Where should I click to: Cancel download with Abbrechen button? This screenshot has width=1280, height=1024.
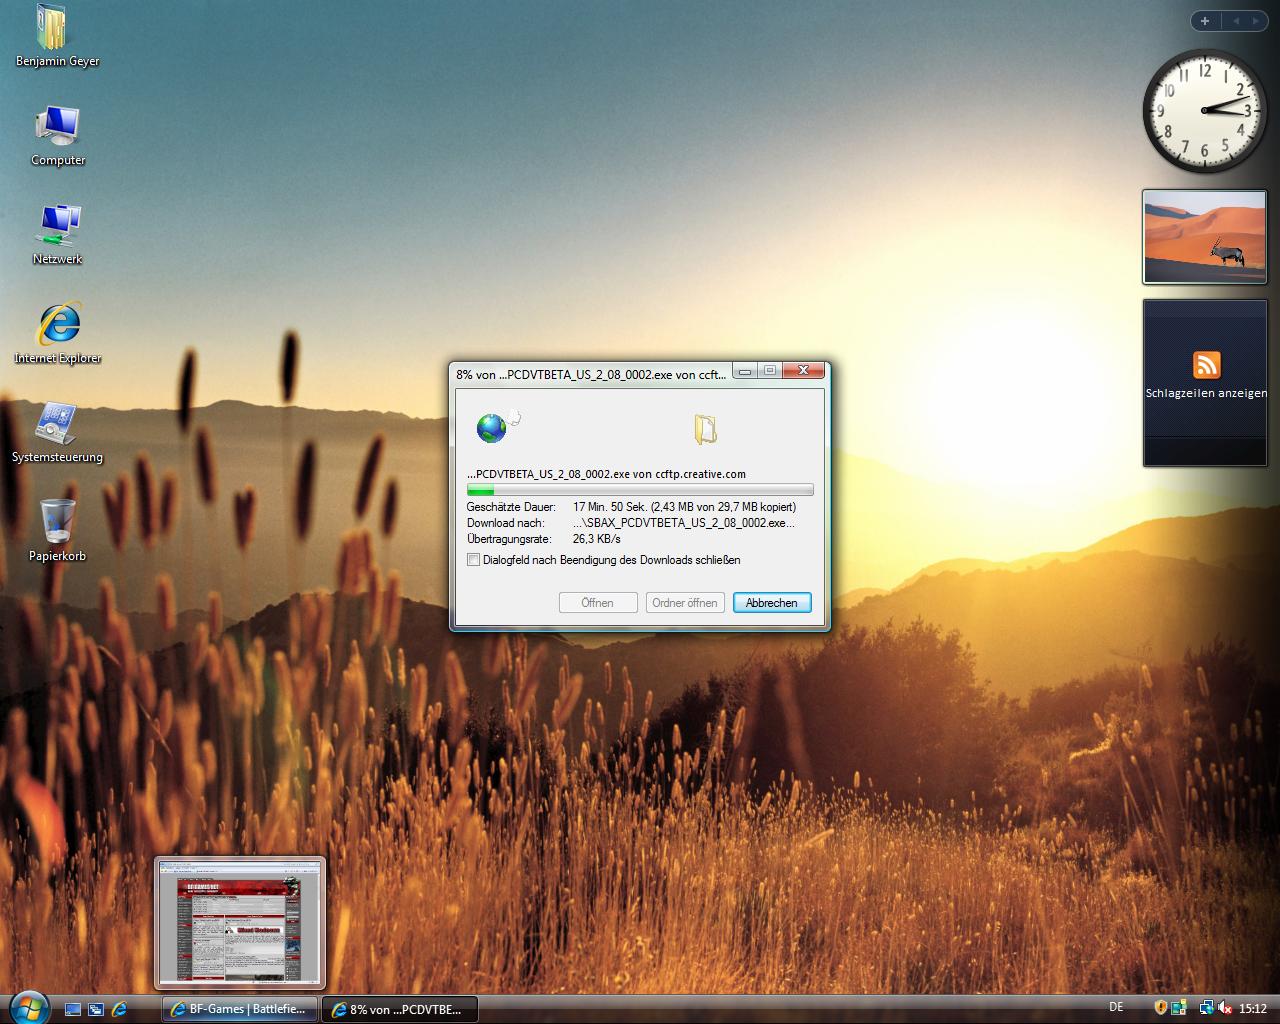point(772,602)
